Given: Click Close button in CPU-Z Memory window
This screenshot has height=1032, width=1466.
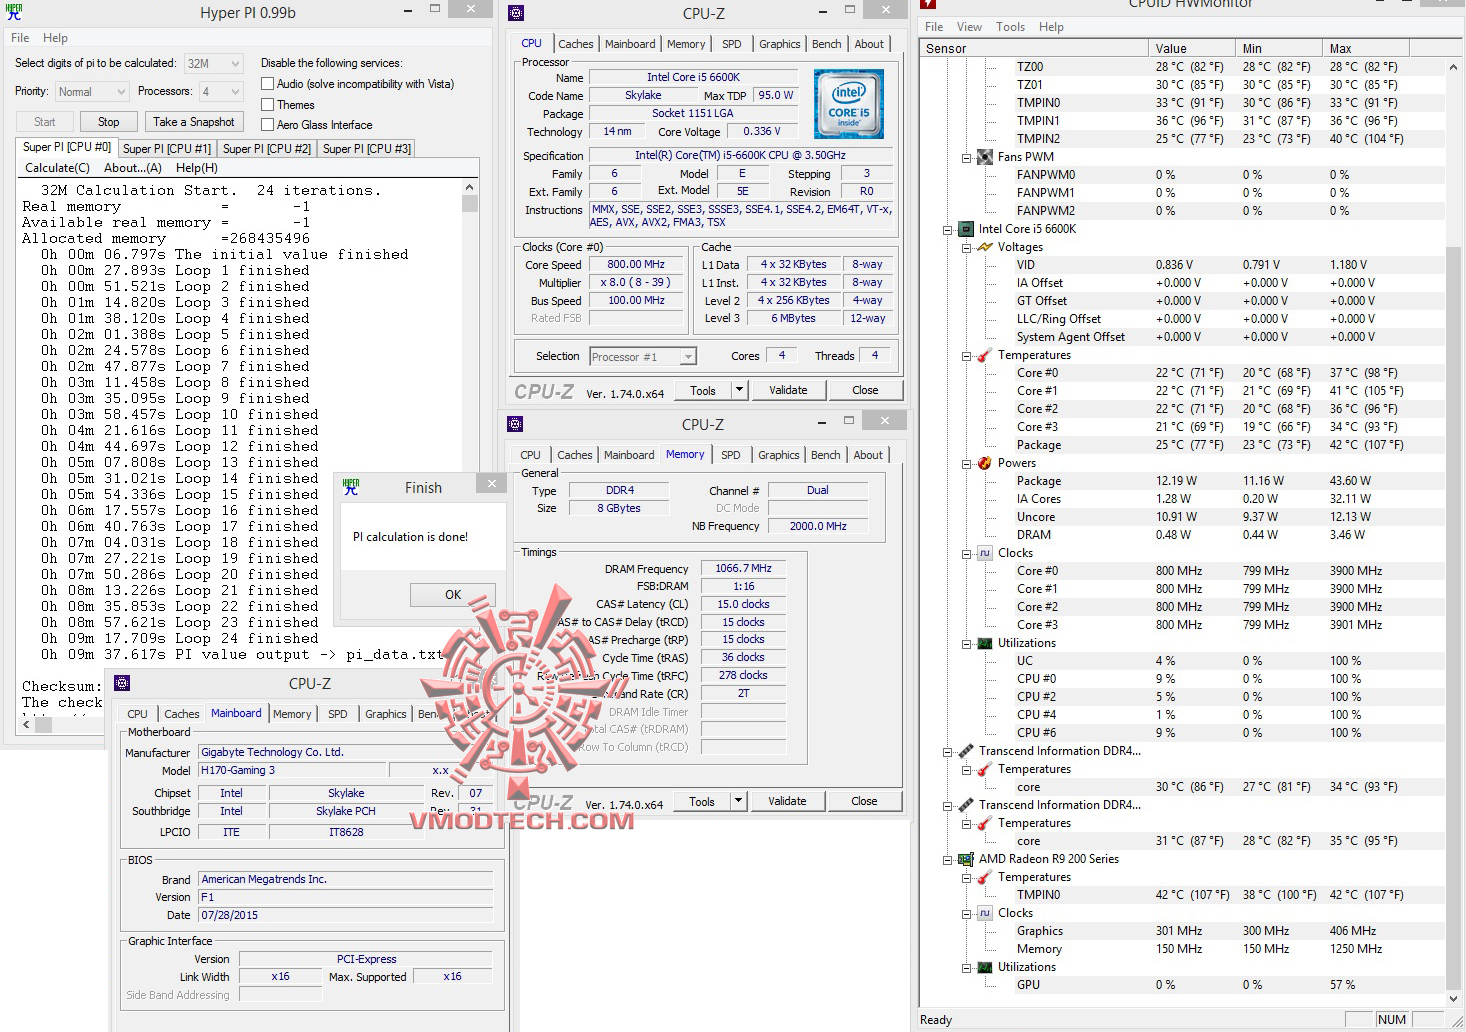Looking at the screenshot, I should click(x=864, y=801).
